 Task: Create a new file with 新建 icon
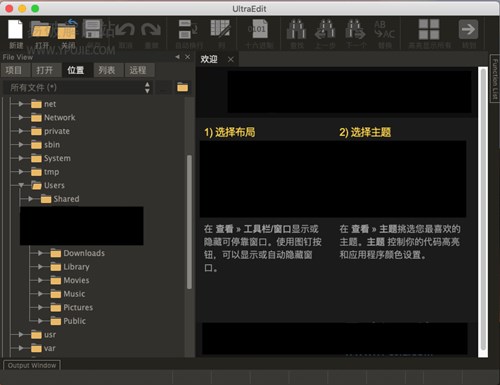click(15, 29)
